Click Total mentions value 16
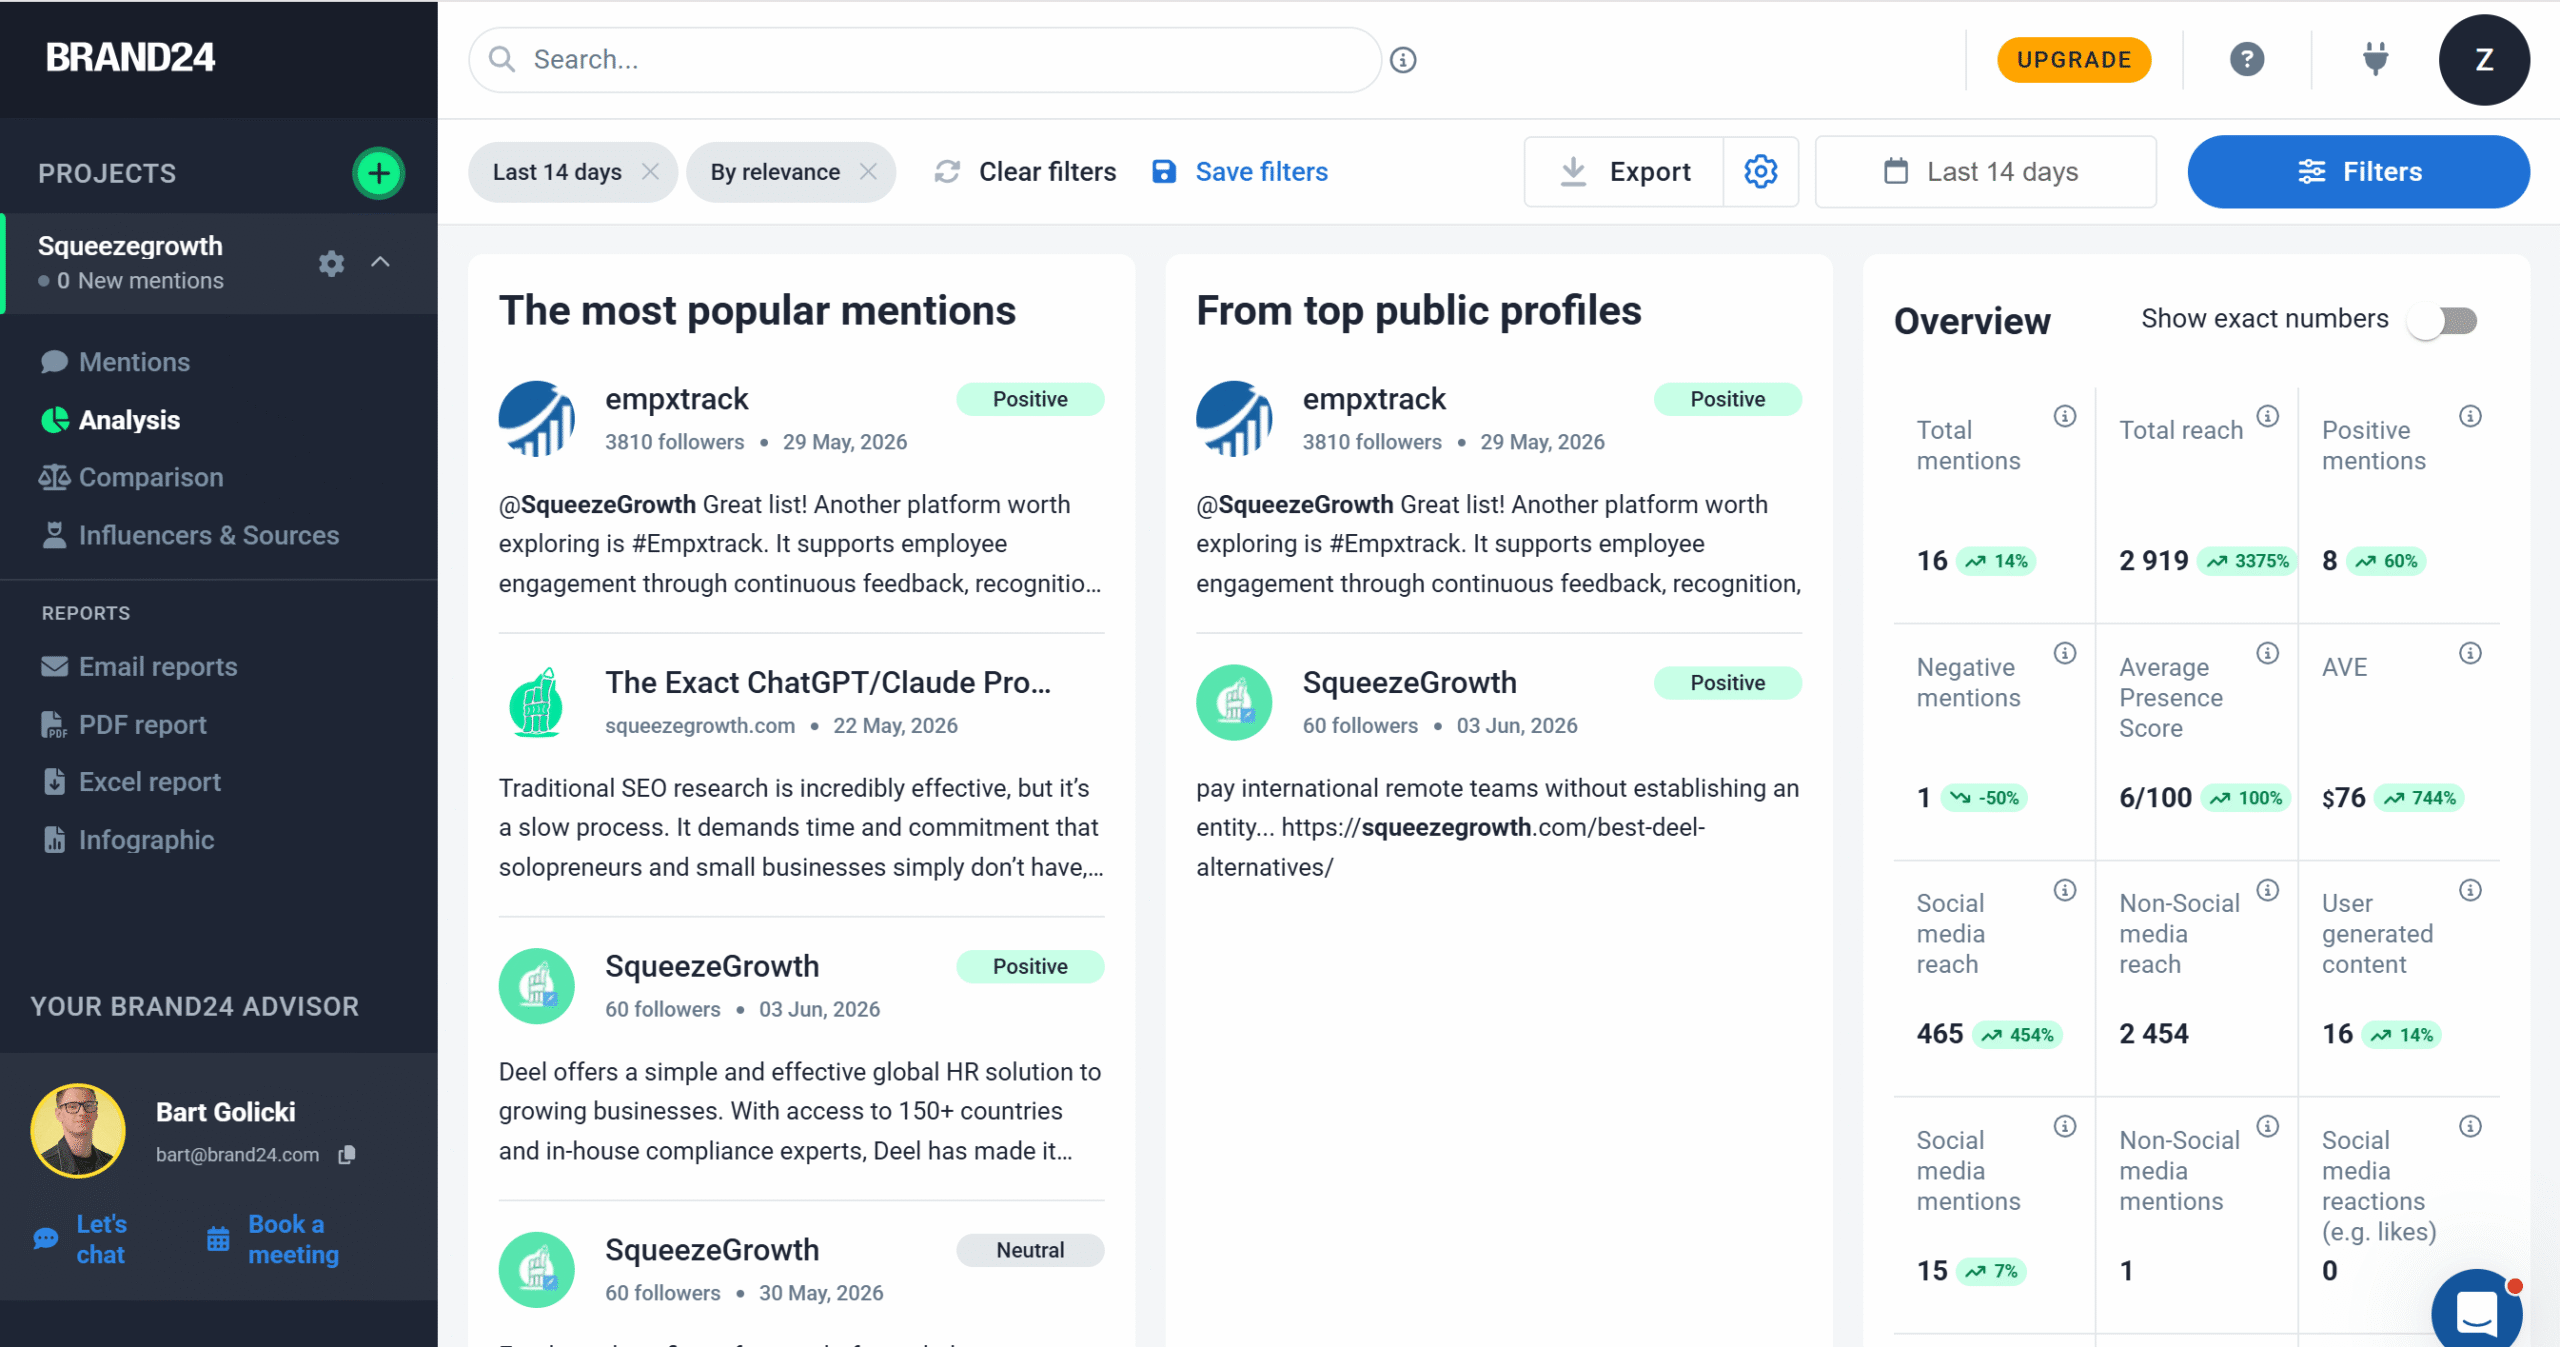The height and width of the screenshot is (1347, 2560). tap(1932, 561)
